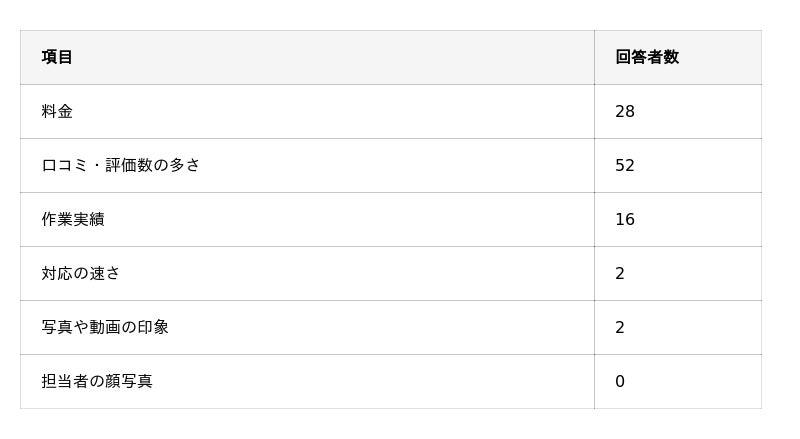The image size is (800, 439).
Task: Click the count 2 beside 対応の速さ
Action: pyautogui.click(x=620, y=273)
